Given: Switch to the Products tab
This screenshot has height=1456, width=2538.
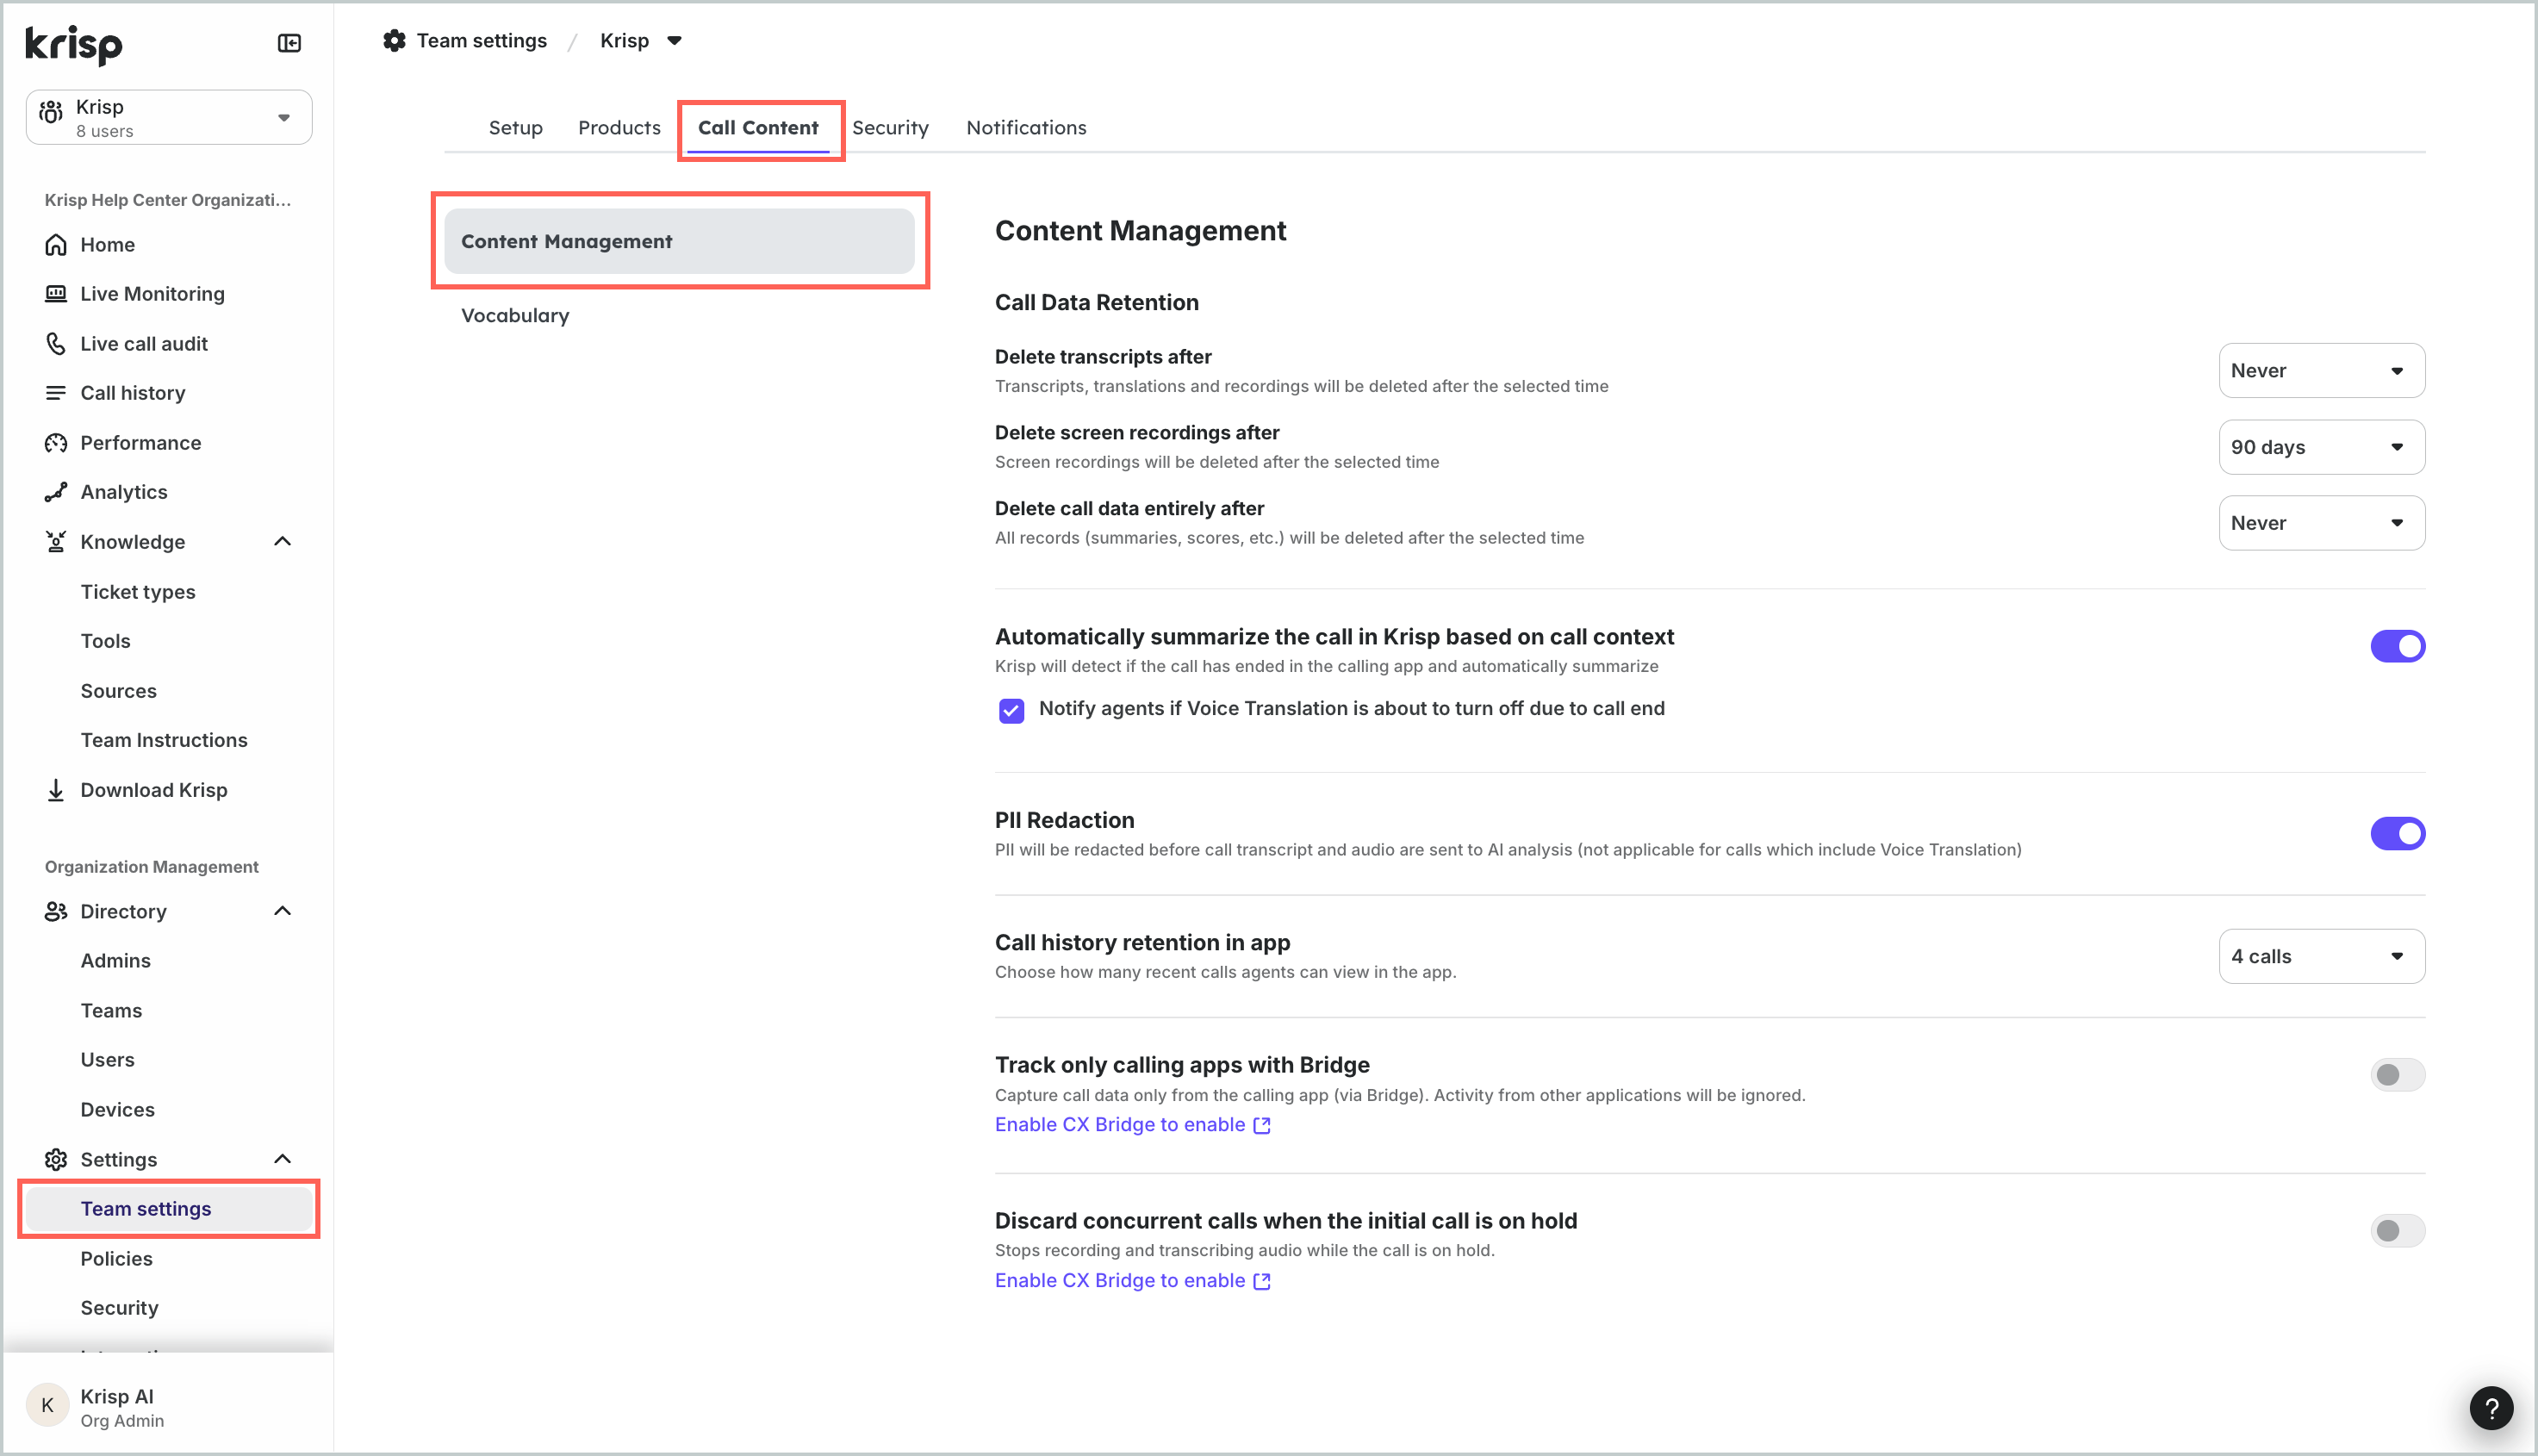Looking at the screenshot, I should [x=619, y=128].
